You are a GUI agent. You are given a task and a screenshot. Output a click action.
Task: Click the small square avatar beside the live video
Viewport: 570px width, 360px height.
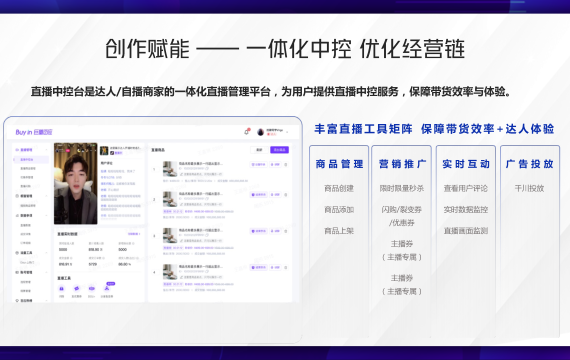(104, 151)
